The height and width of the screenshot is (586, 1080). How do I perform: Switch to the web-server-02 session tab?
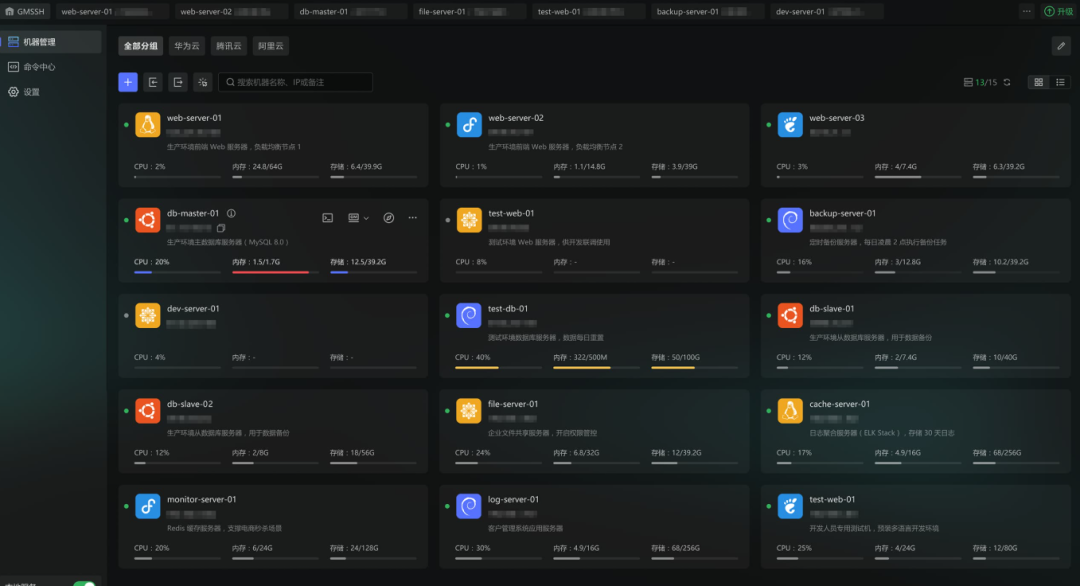pyautogui.click(x=231, y=11)
